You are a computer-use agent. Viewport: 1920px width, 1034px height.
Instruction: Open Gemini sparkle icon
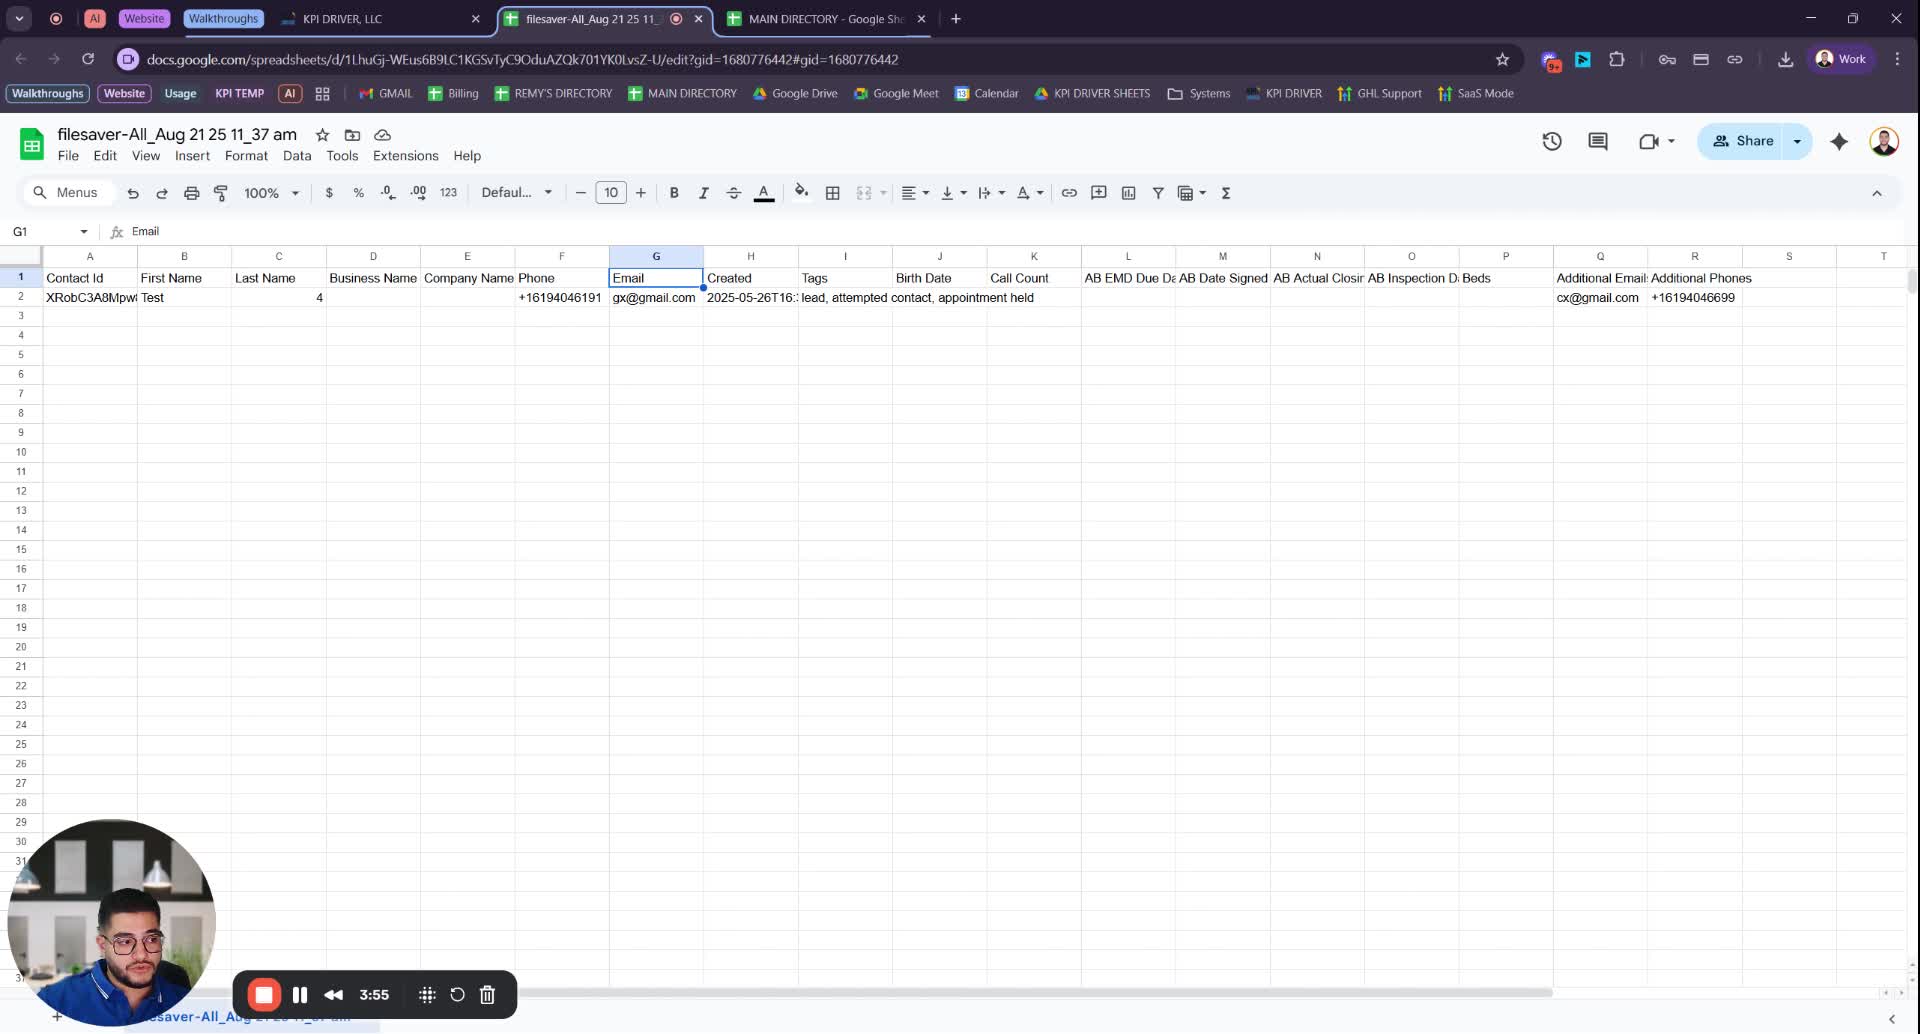(x=1839, y=141)
